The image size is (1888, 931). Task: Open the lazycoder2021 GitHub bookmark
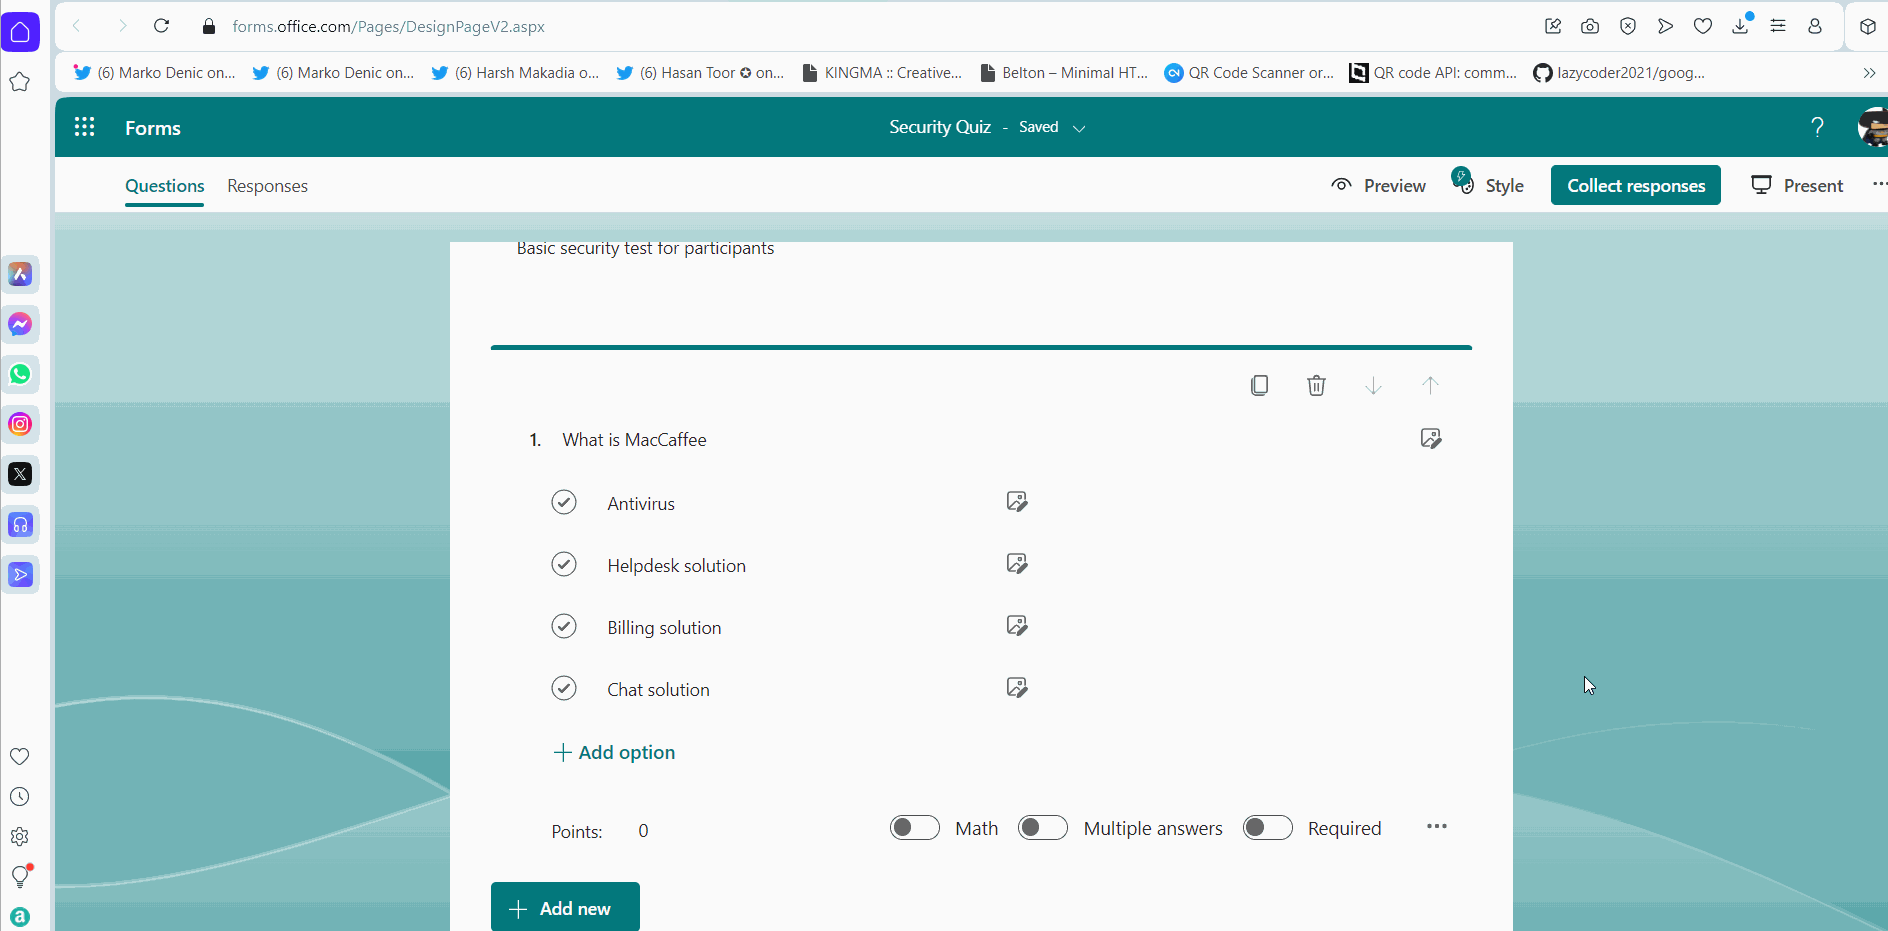[x=1619, y=72]
